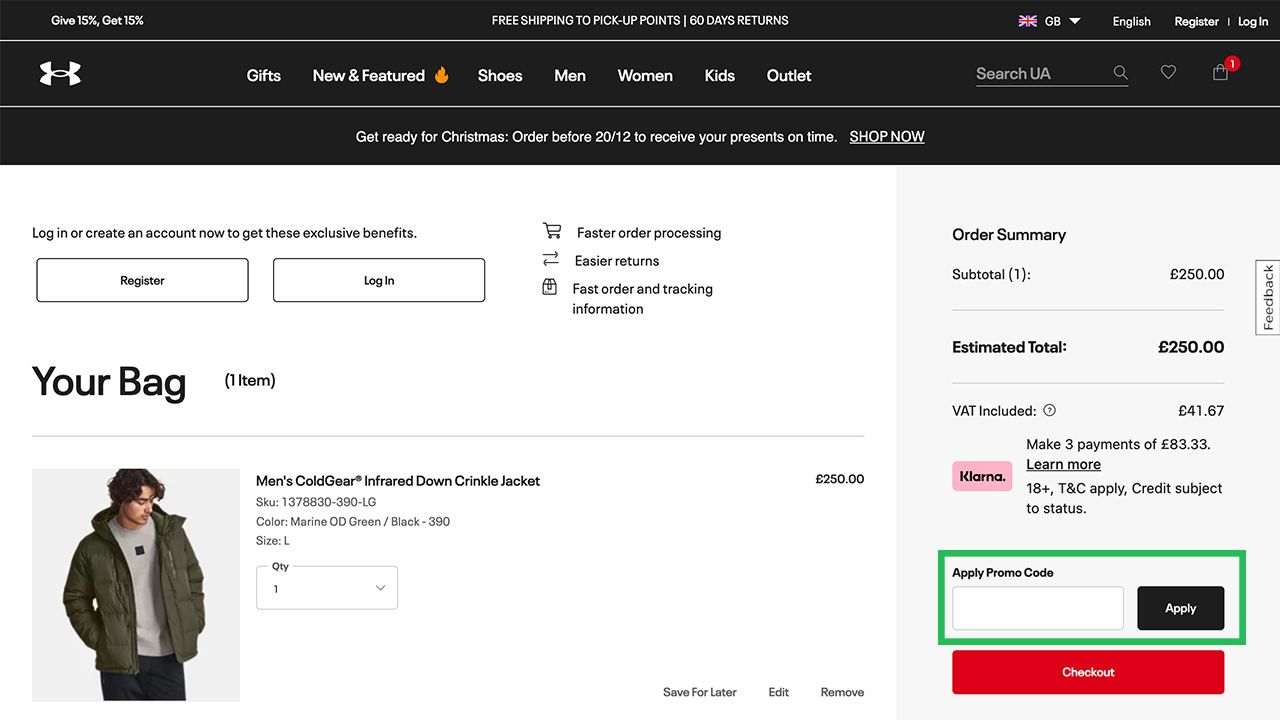Click the Klarna Learn more link
1280x720 pixels.
click(1063, 464)
